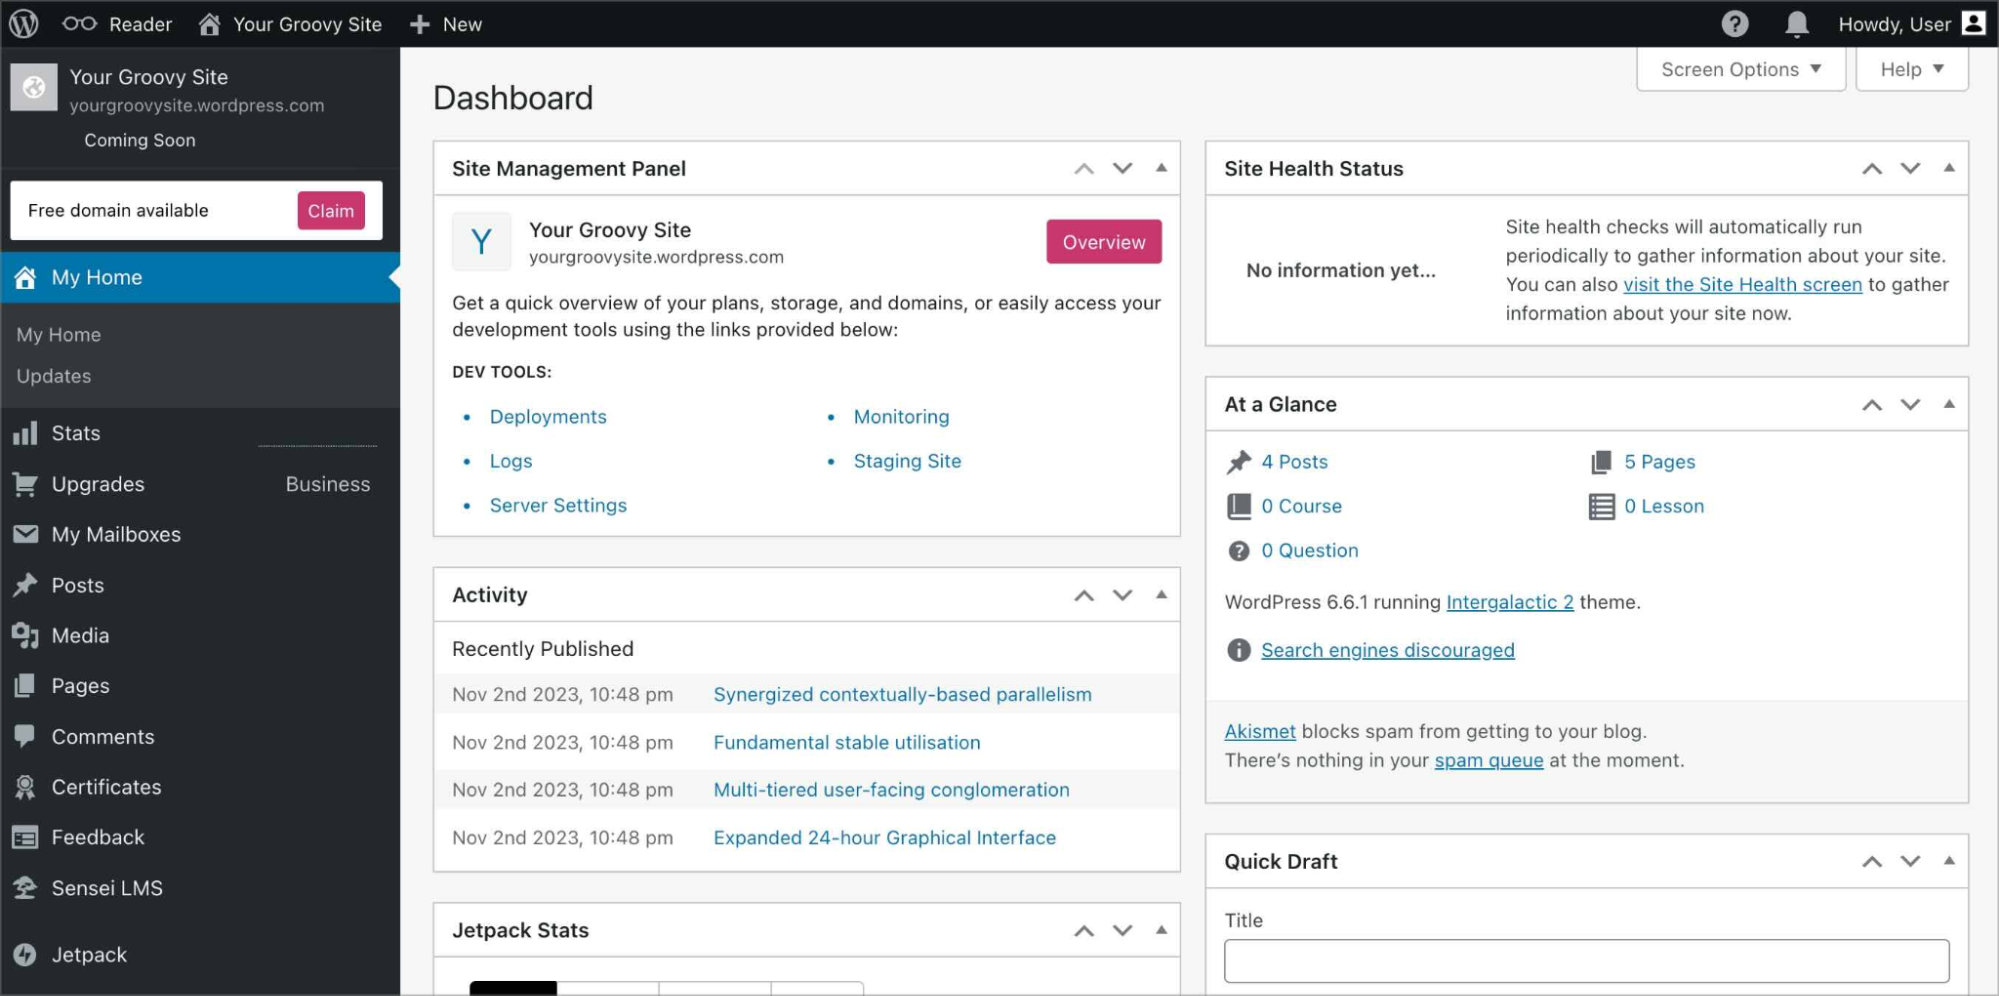Open Howdy, User account menu
Screen dimensions: 1999x996
click(1912, 24)
